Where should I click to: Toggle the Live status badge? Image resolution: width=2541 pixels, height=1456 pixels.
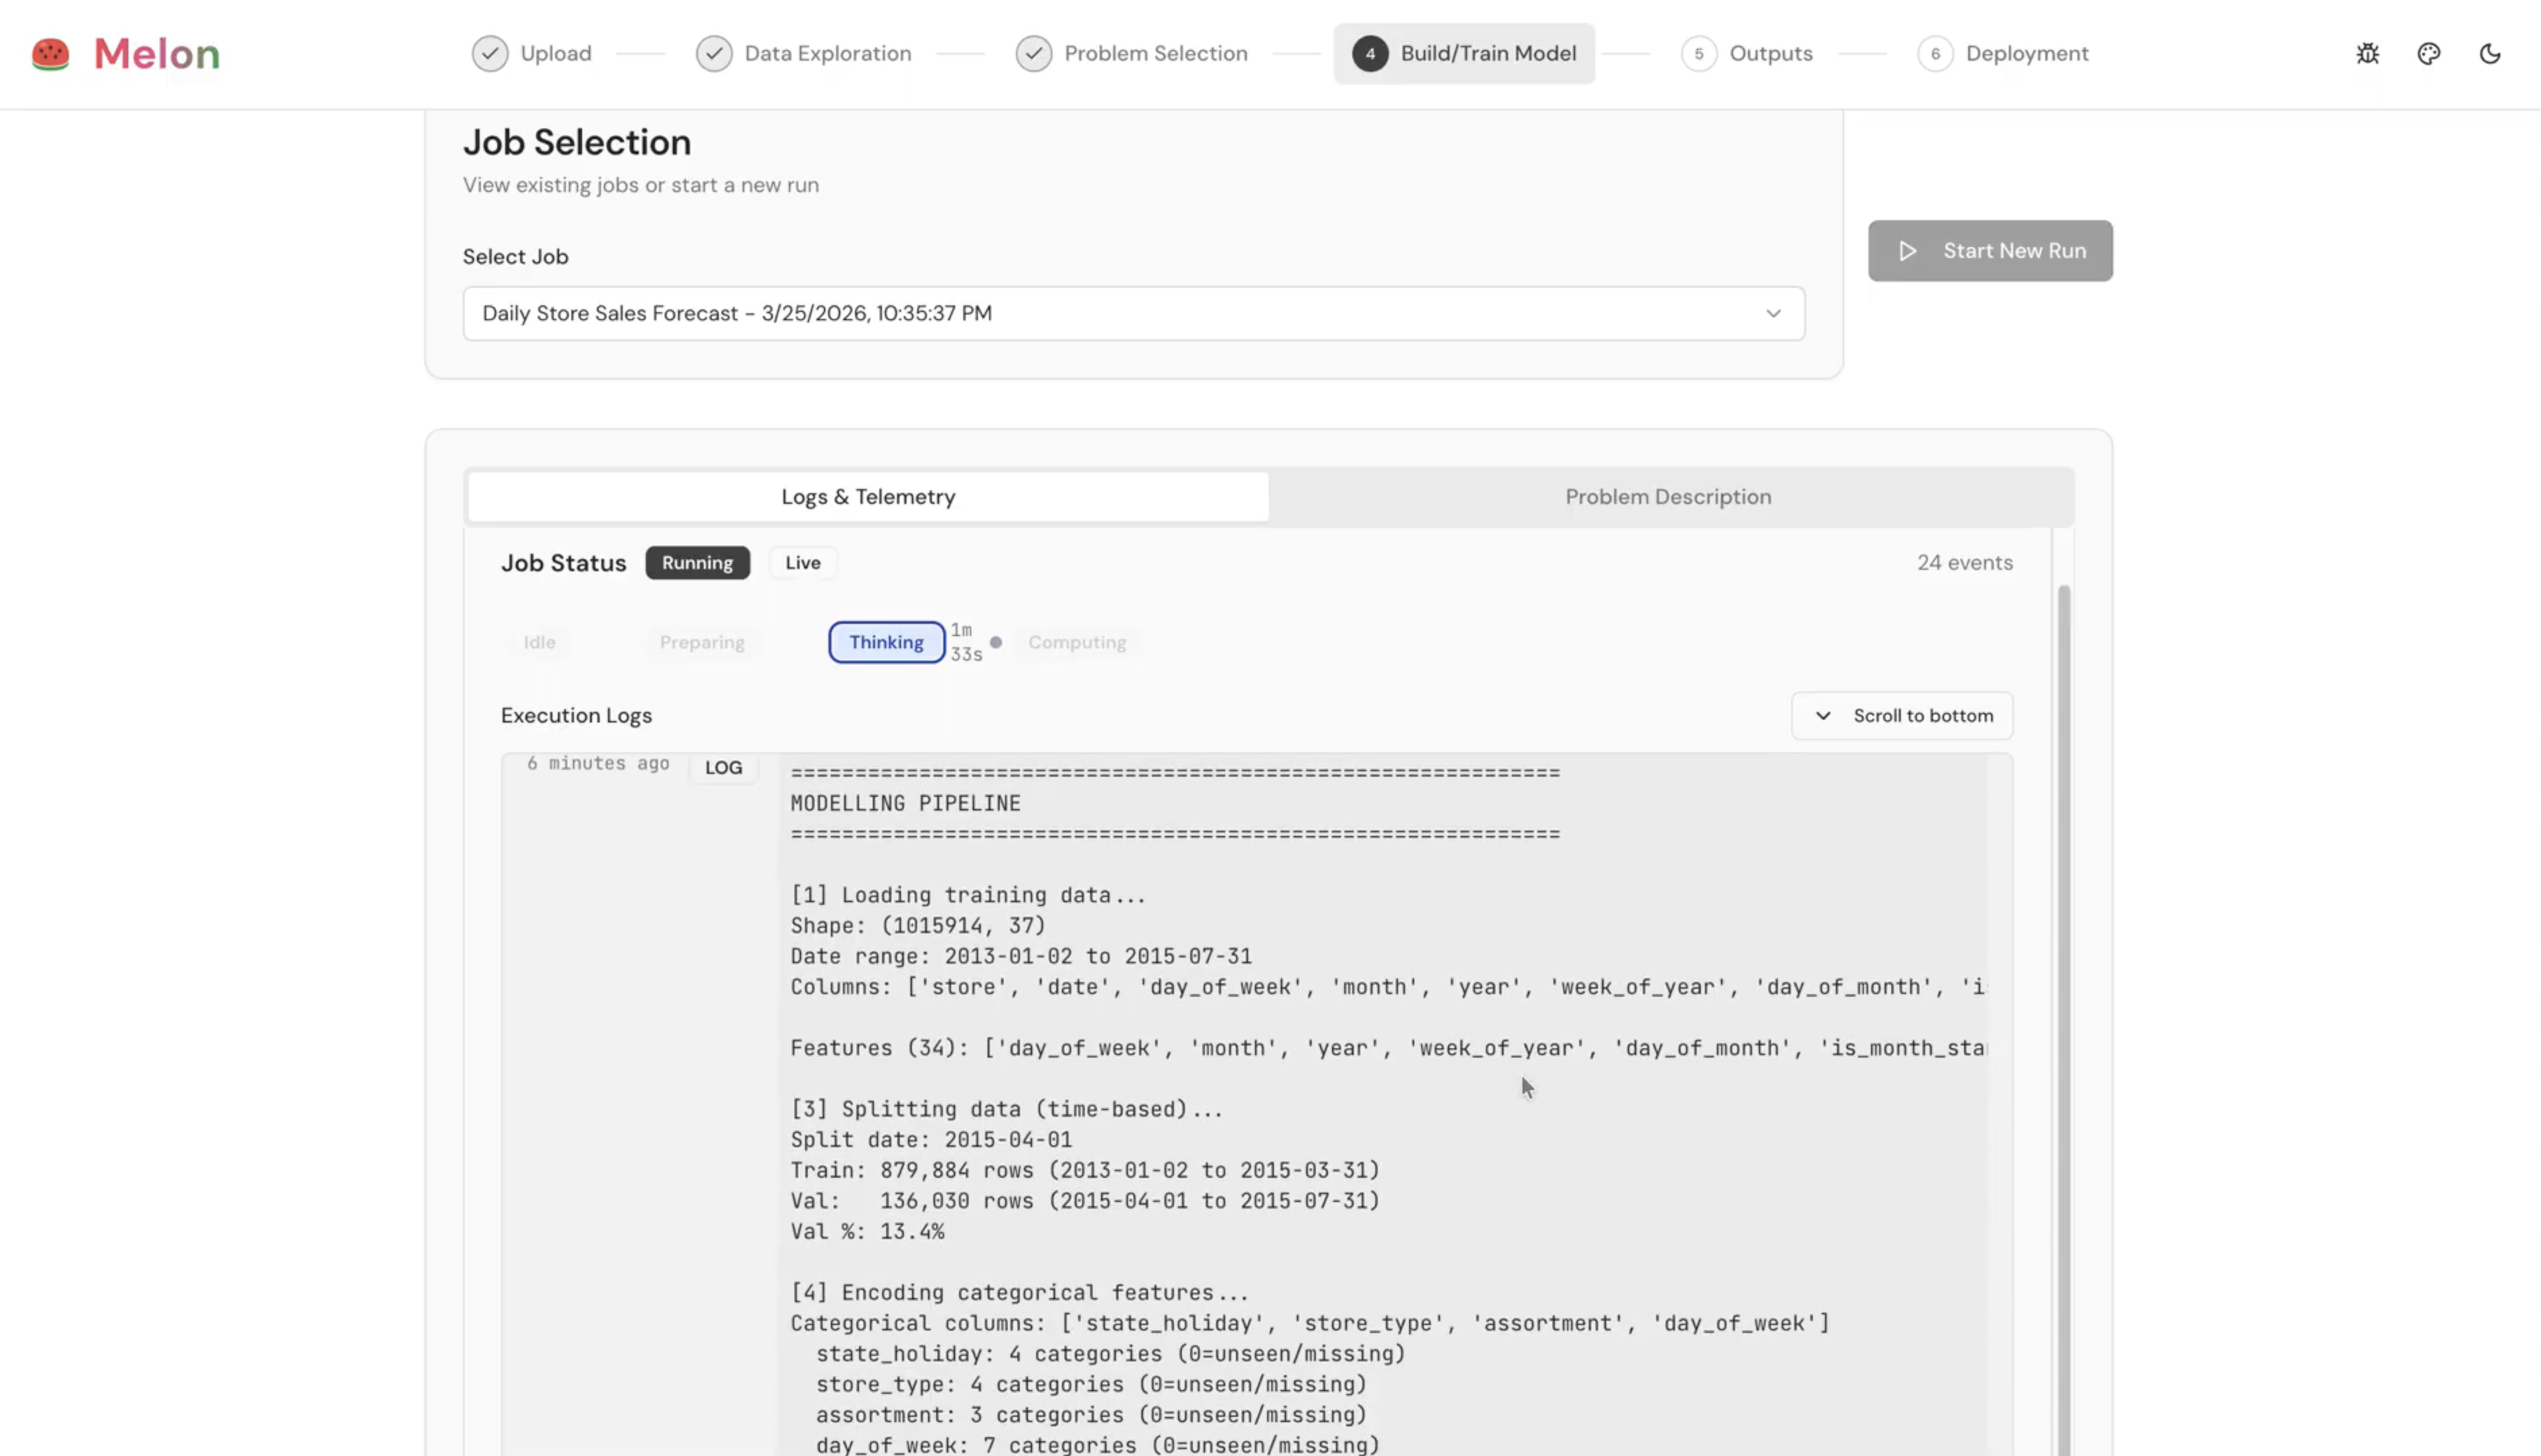click(802, 563)
